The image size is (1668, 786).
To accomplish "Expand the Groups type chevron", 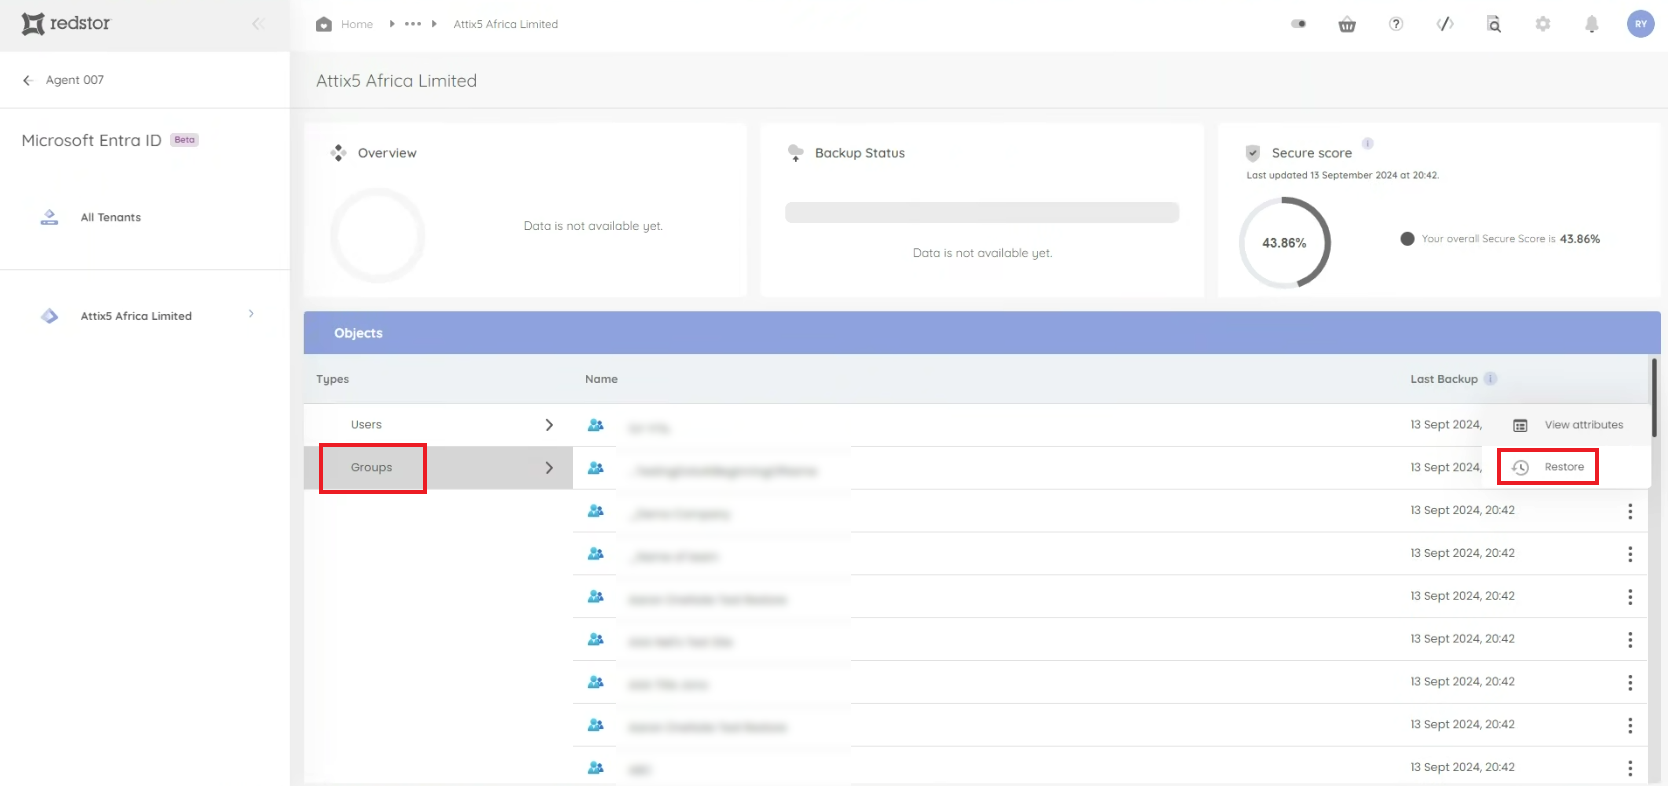I will 549,468.
